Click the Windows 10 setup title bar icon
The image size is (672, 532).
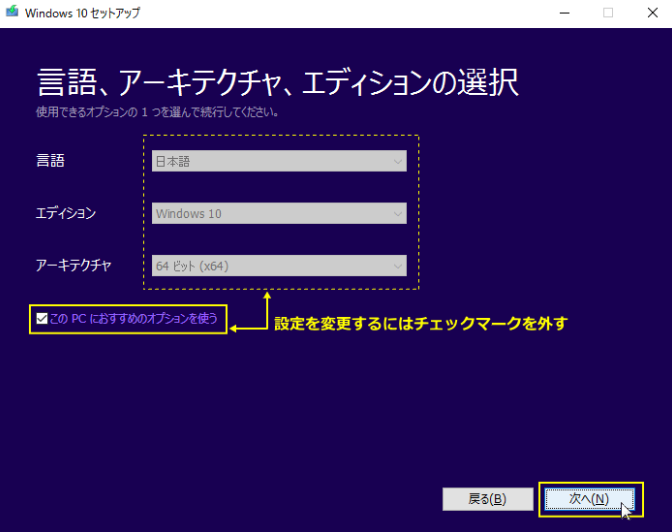pos(12,12)
